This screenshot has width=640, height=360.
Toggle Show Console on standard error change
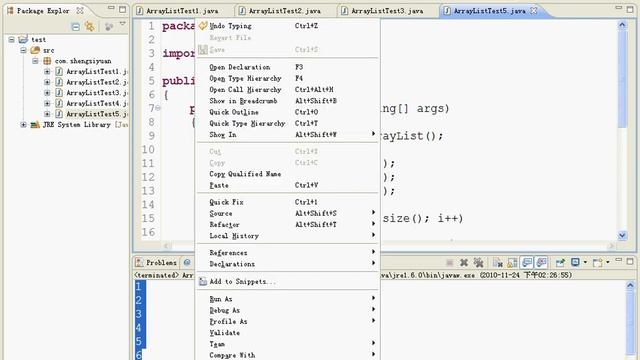pyautogui.click(x=542, y=262)
